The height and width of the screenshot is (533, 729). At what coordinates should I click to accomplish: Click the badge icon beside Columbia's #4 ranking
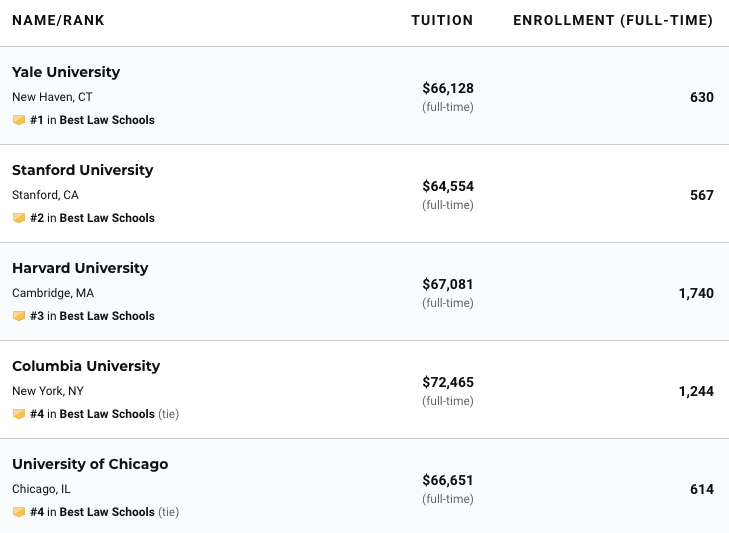click(x=18, y=414)
